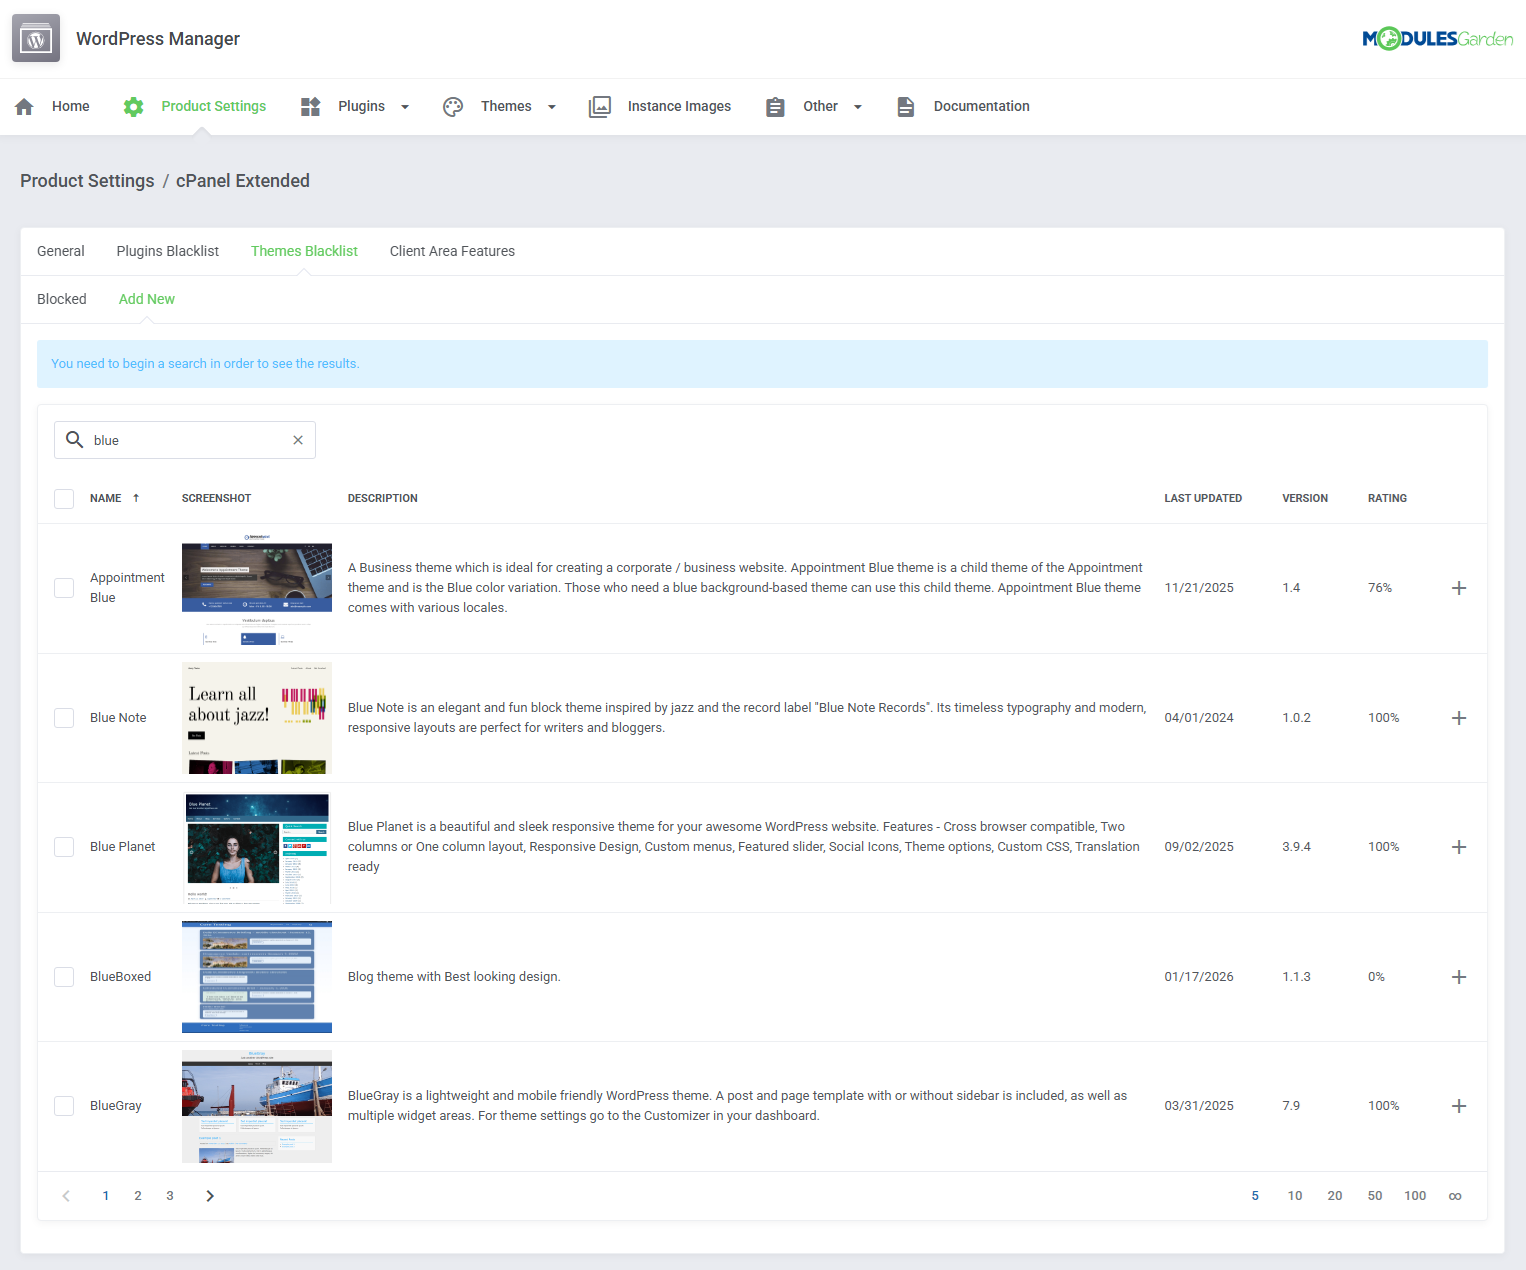Click the Product Settings breadcrumb link
Viewport: 1526px width, 1270px height.
pyautogui.click(x=87, y=181)
